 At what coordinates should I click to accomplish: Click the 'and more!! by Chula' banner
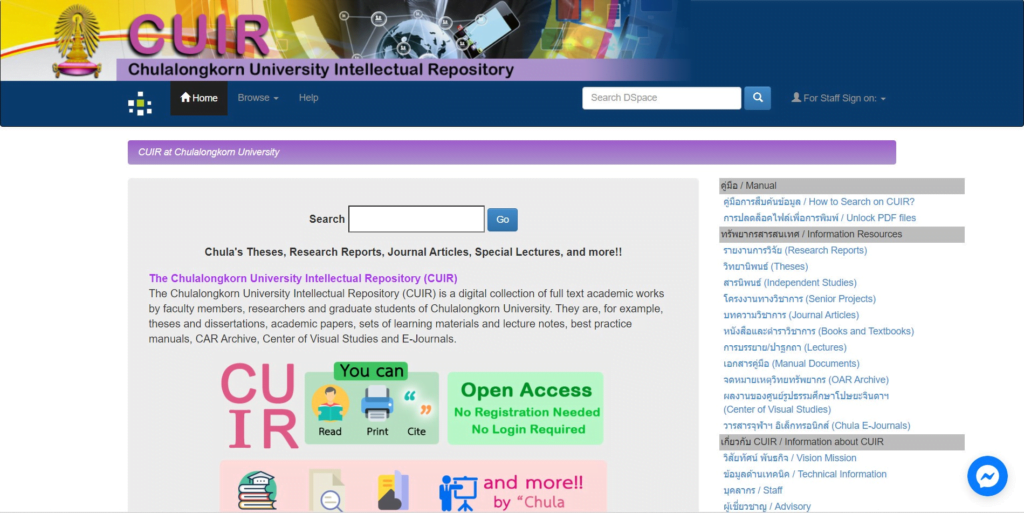pyautogui.click(x=534, y=492)
